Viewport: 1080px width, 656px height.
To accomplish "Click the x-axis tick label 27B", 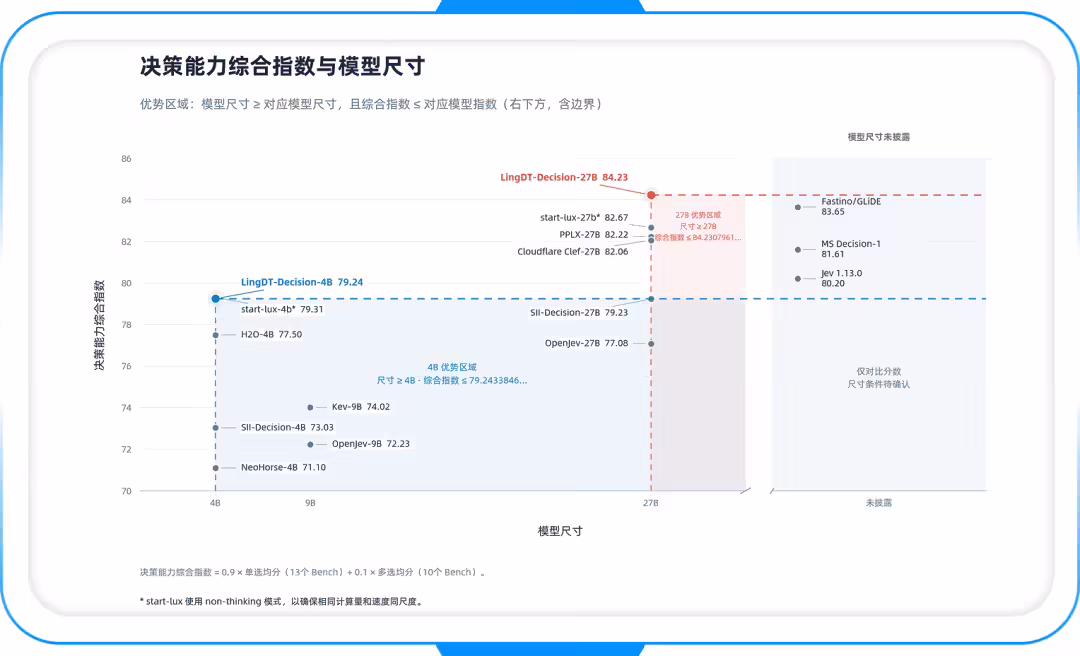I will click(x=651, y=503).
